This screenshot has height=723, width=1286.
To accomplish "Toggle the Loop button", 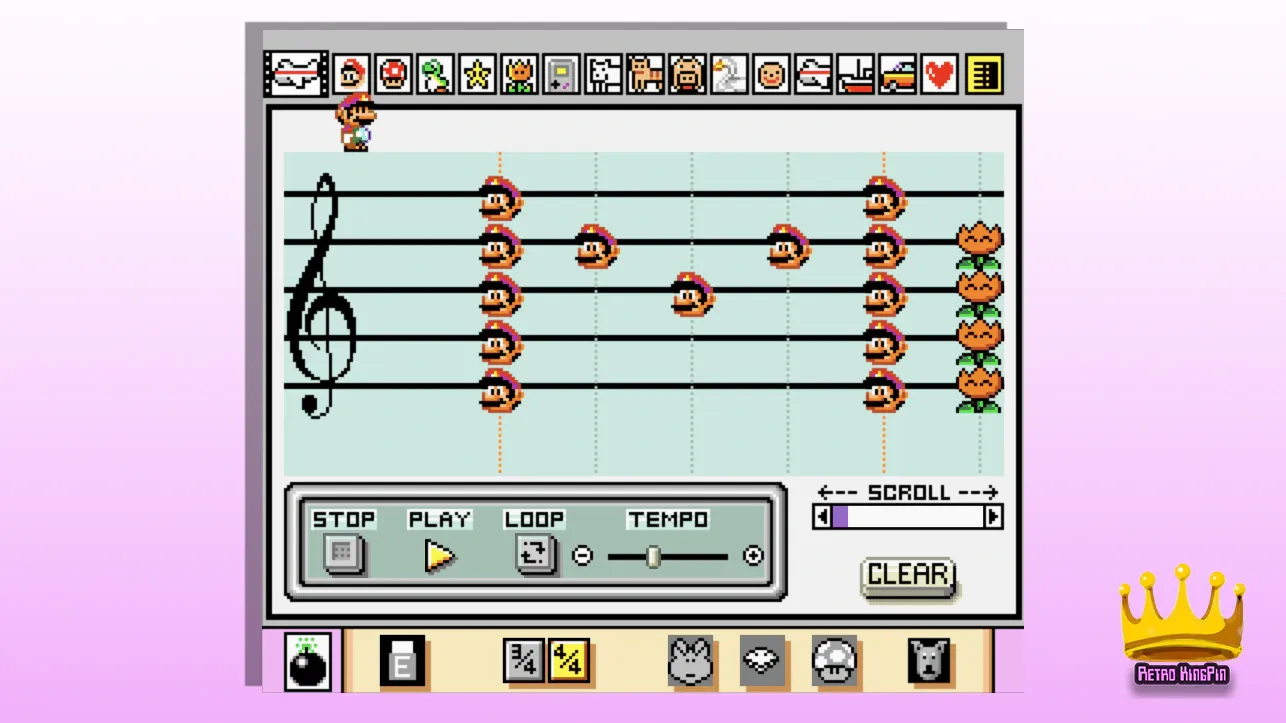I will pos(535,554).
